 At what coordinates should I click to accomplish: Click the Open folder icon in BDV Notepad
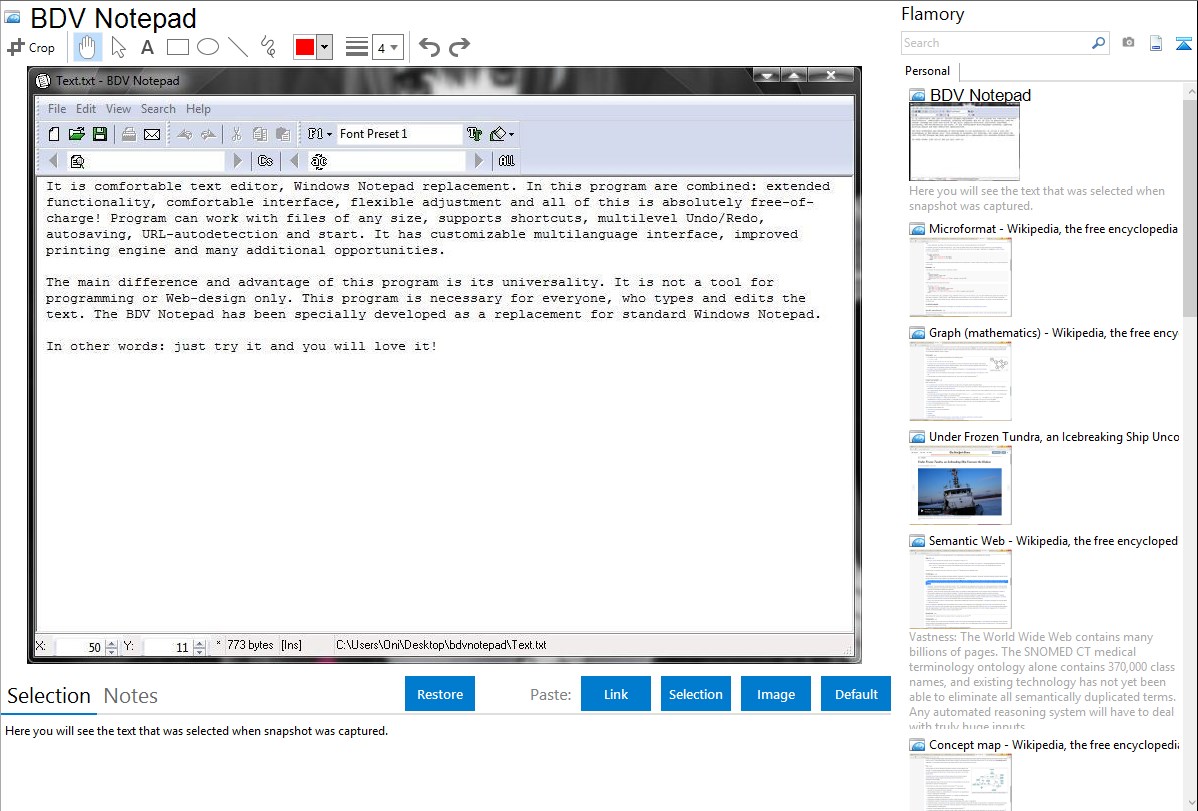pos(76,135)
